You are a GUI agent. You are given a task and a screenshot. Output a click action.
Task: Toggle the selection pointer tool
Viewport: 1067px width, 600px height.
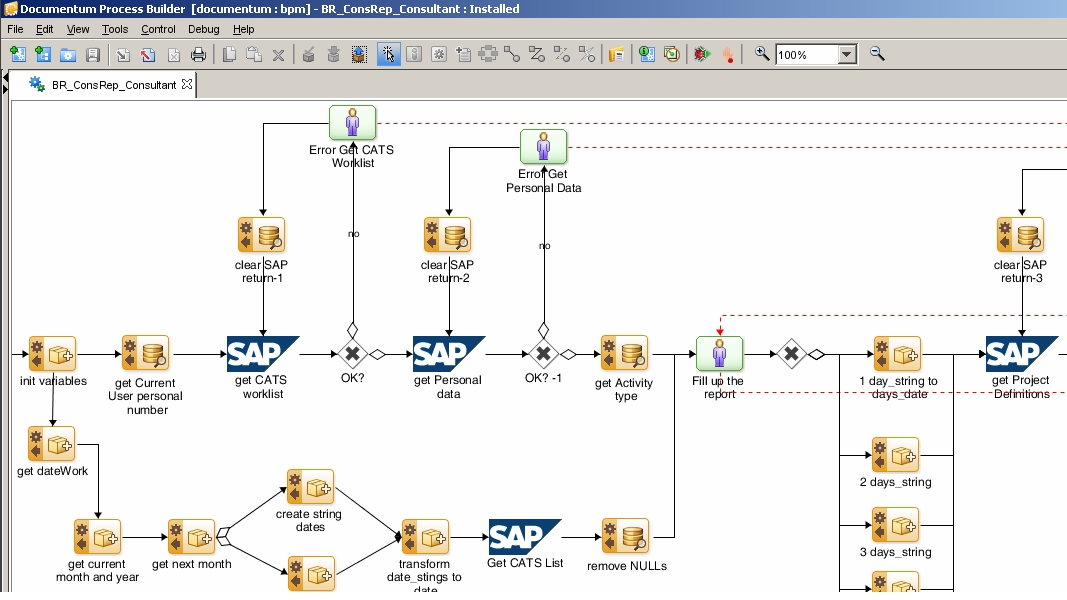coord(388,55)
